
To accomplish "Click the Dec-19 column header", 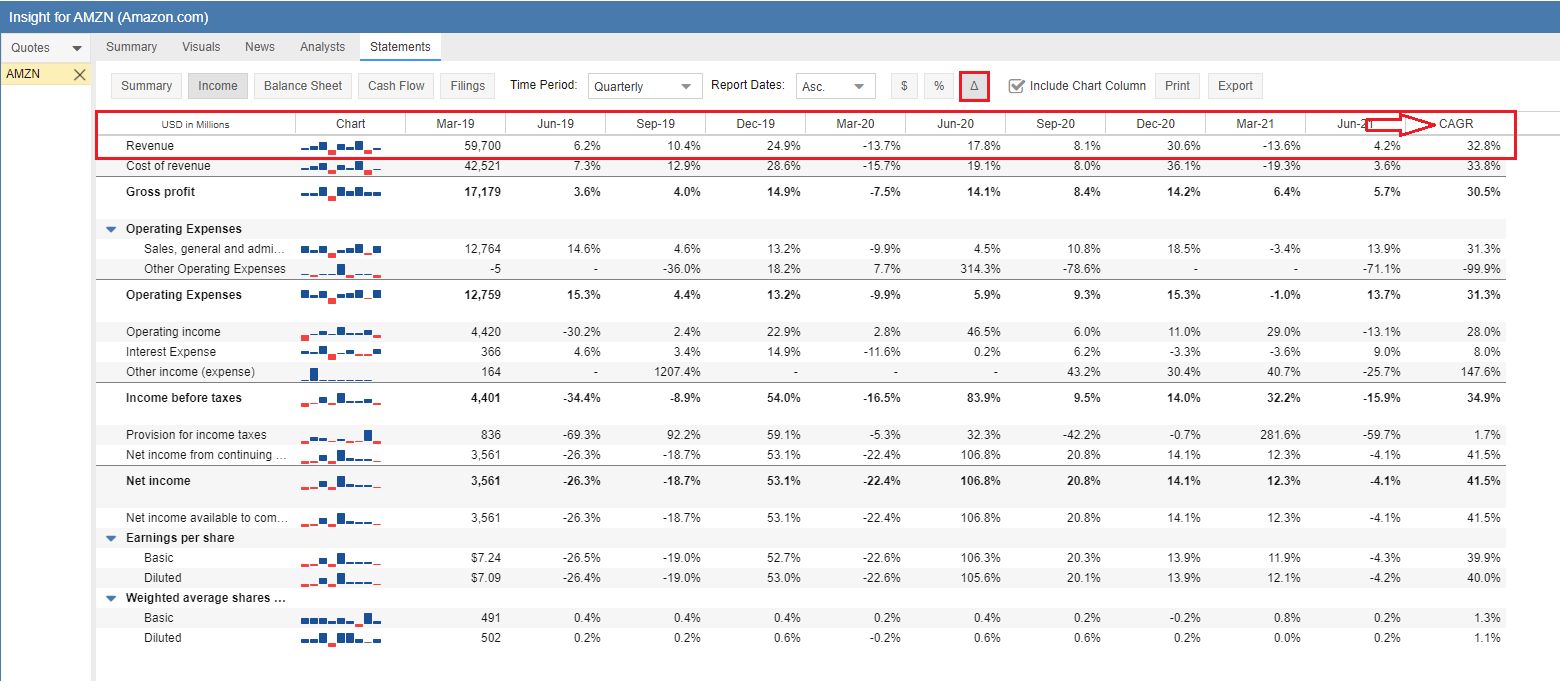I will (x=756, y=124).
